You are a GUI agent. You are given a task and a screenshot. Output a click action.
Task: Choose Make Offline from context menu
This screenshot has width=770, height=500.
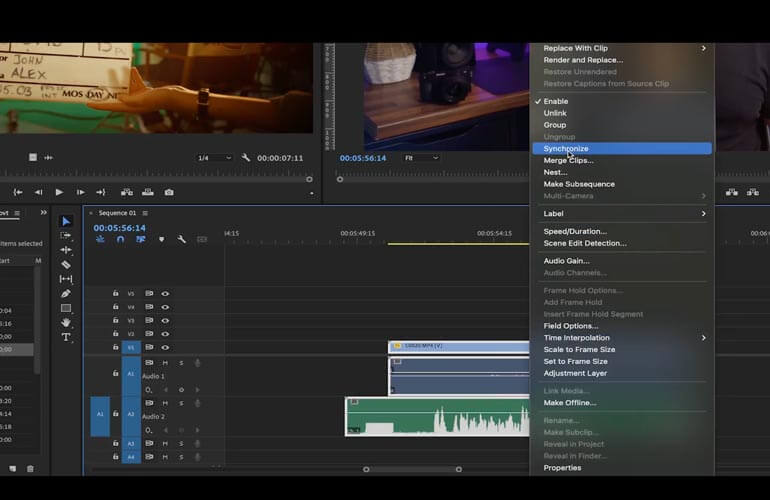point(622,403)
